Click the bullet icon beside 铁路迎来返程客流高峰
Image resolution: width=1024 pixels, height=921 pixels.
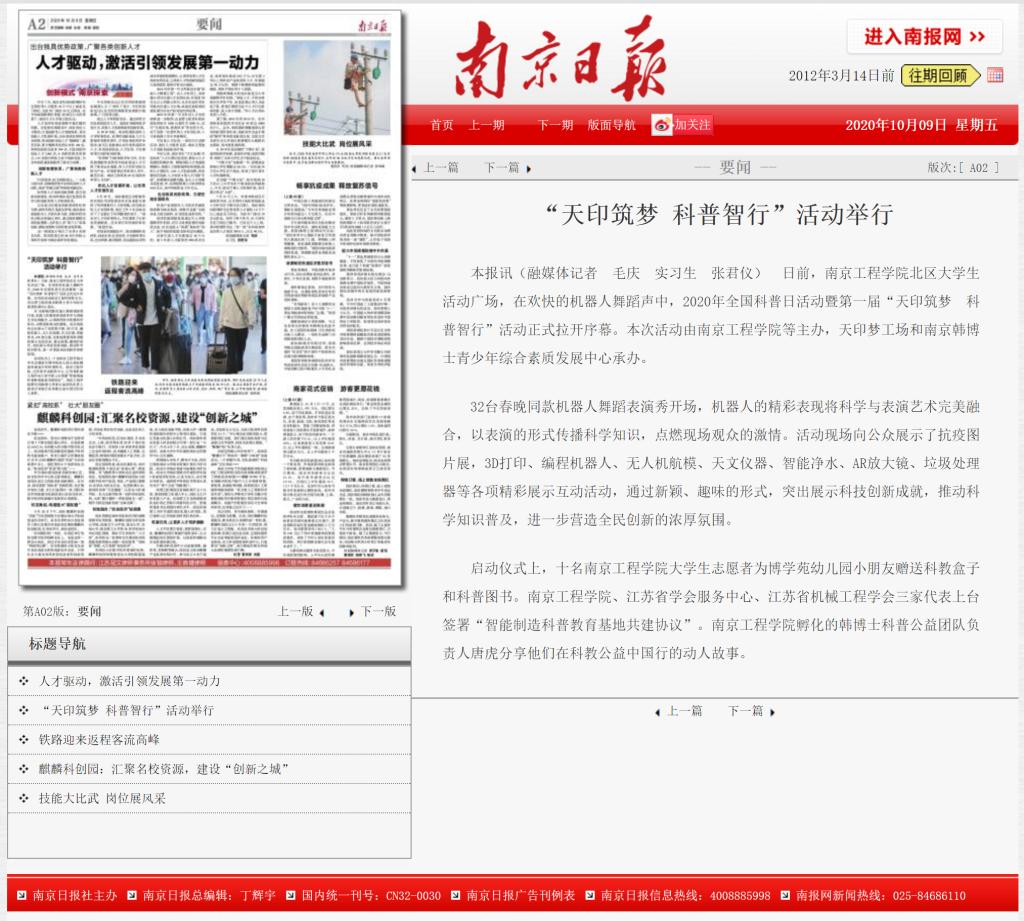[x=23, y=739]
